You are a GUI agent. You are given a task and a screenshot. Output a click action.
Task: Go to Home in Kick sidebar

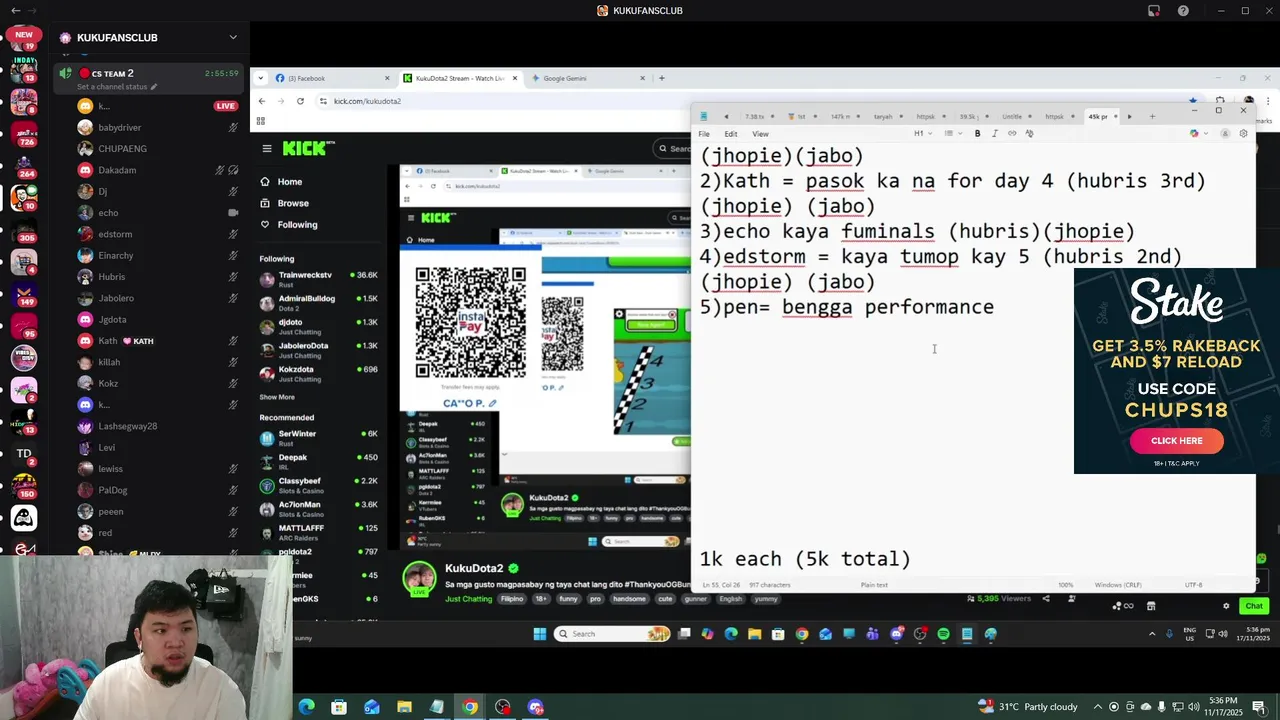(x=290, y=182)
